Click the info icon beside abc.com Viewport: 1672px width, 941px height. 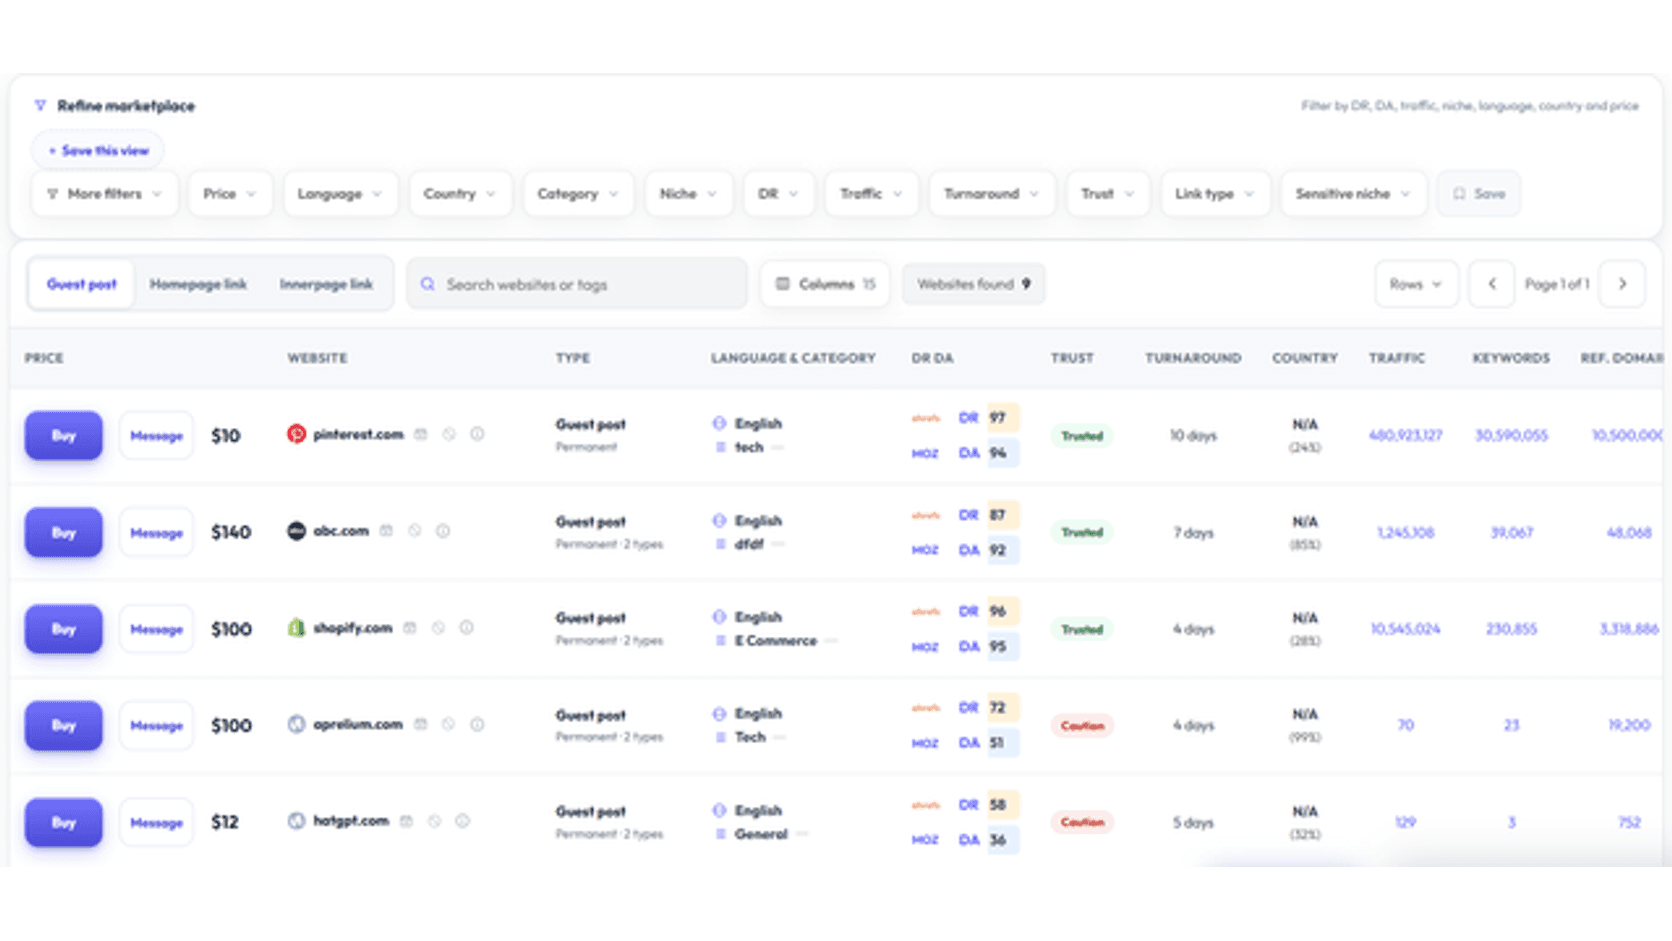[443, 531]
